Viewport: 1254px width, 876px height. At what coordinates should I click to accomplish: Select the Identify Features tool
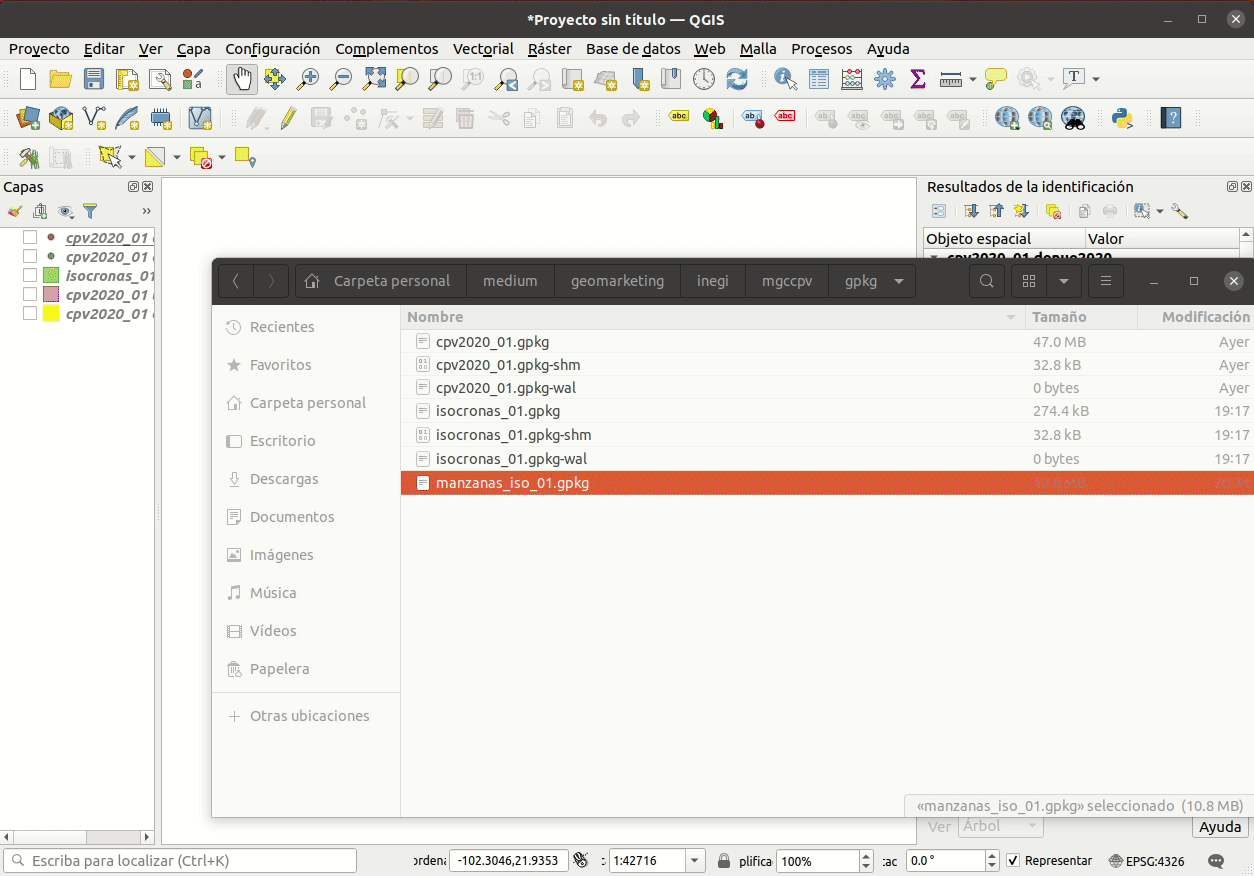785,79
